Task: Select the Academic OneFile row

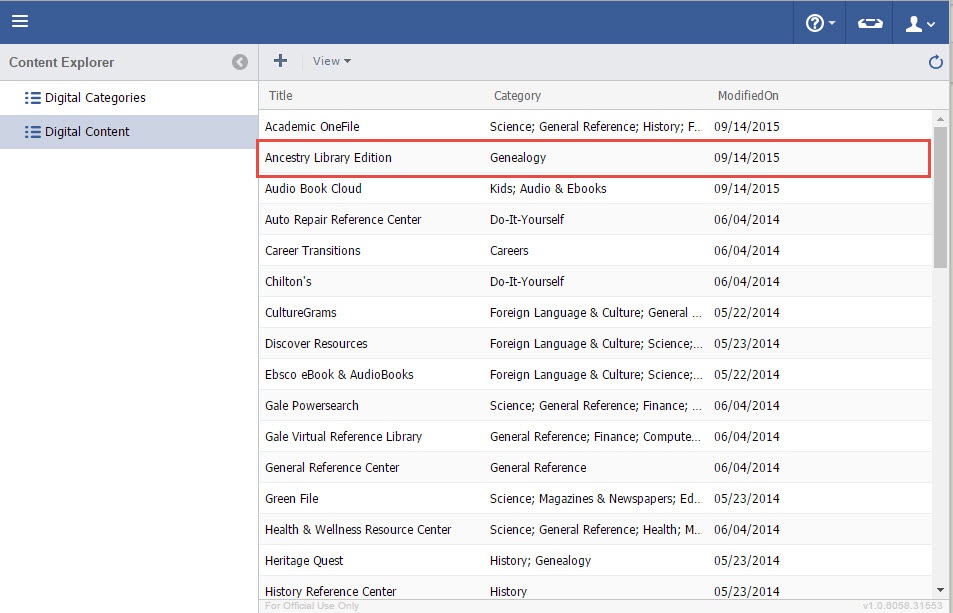Action: pyautogui.click(x=312, y=127)
